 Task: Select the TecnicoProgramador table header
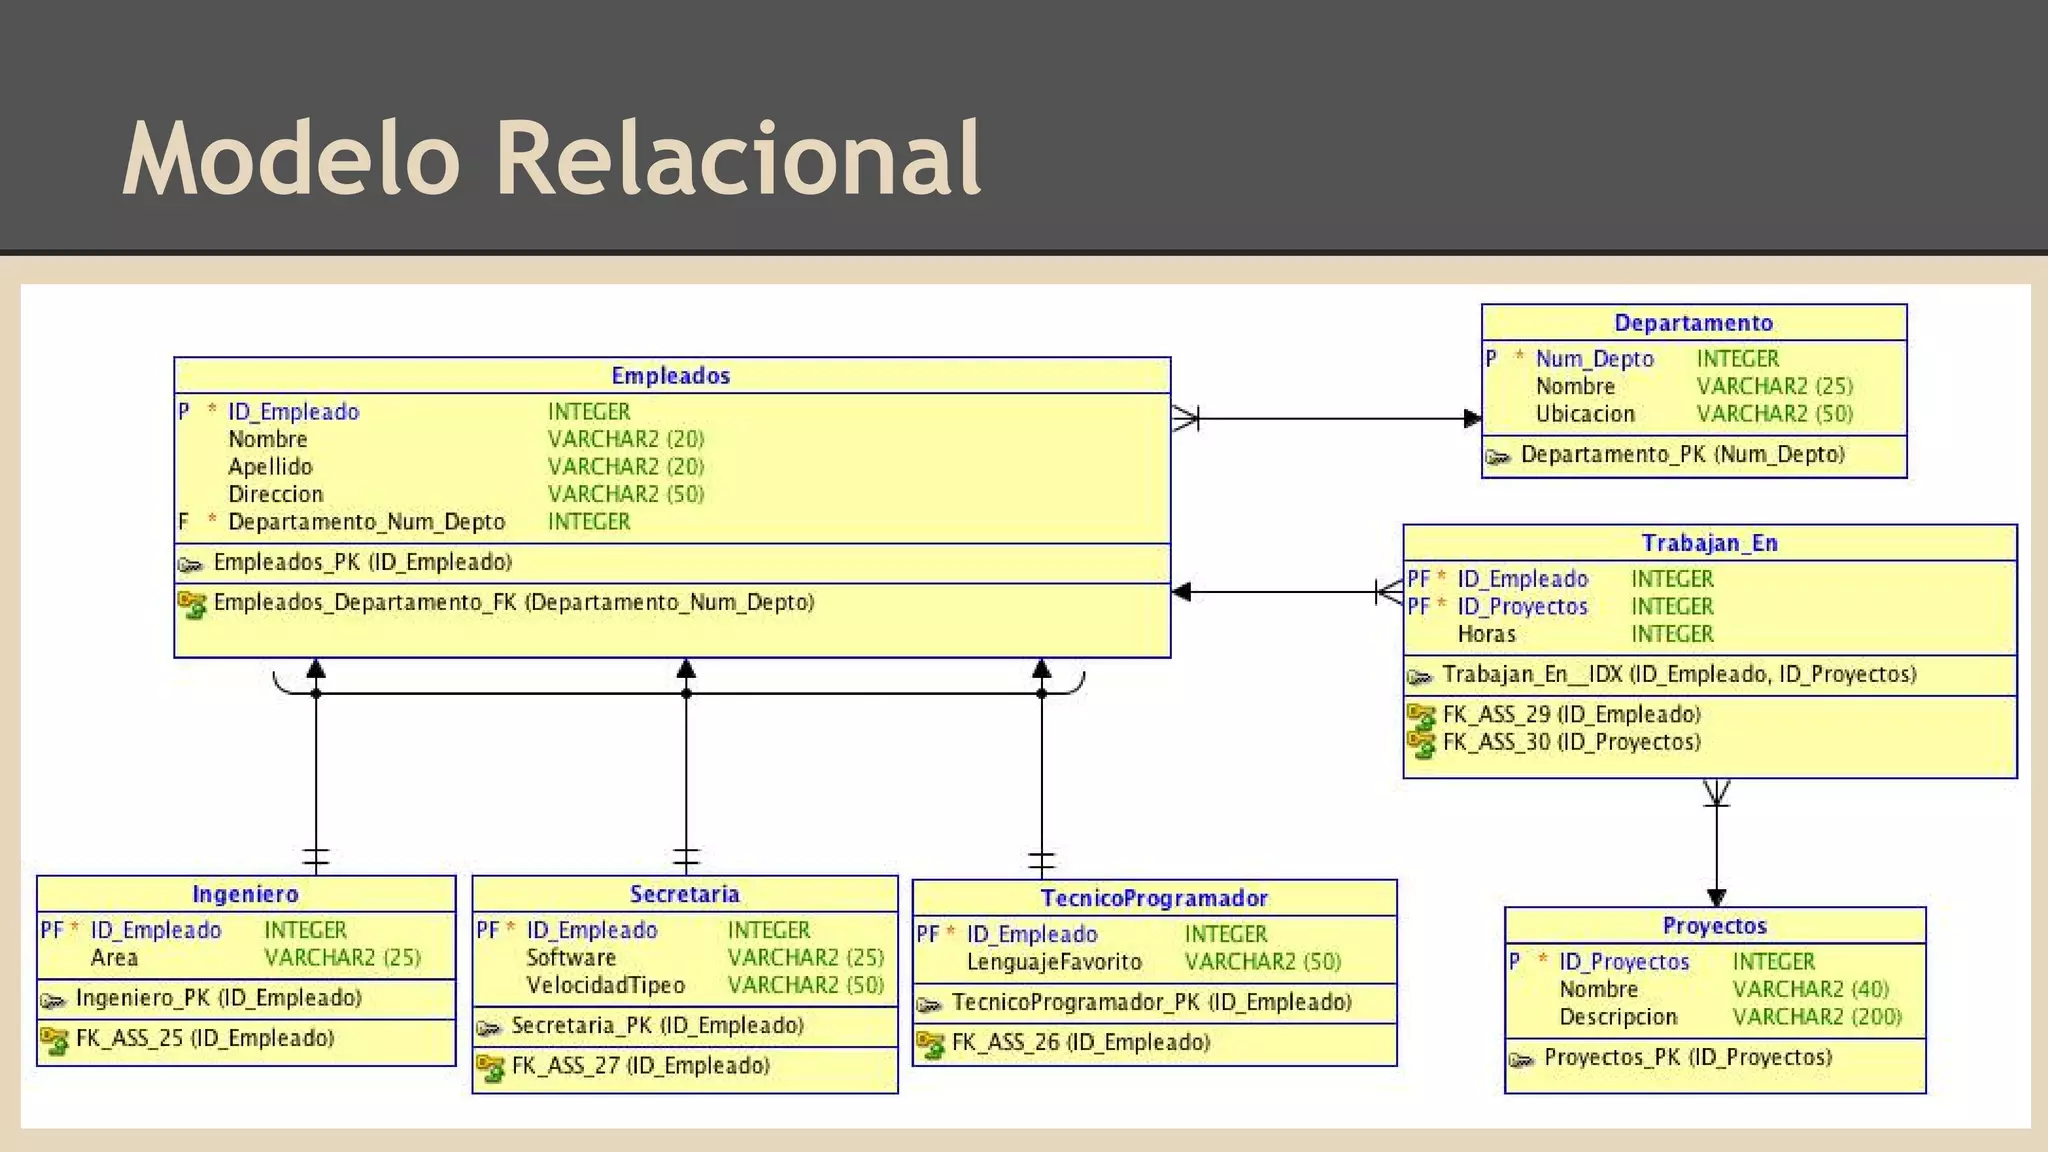(x=1154, y=898)
